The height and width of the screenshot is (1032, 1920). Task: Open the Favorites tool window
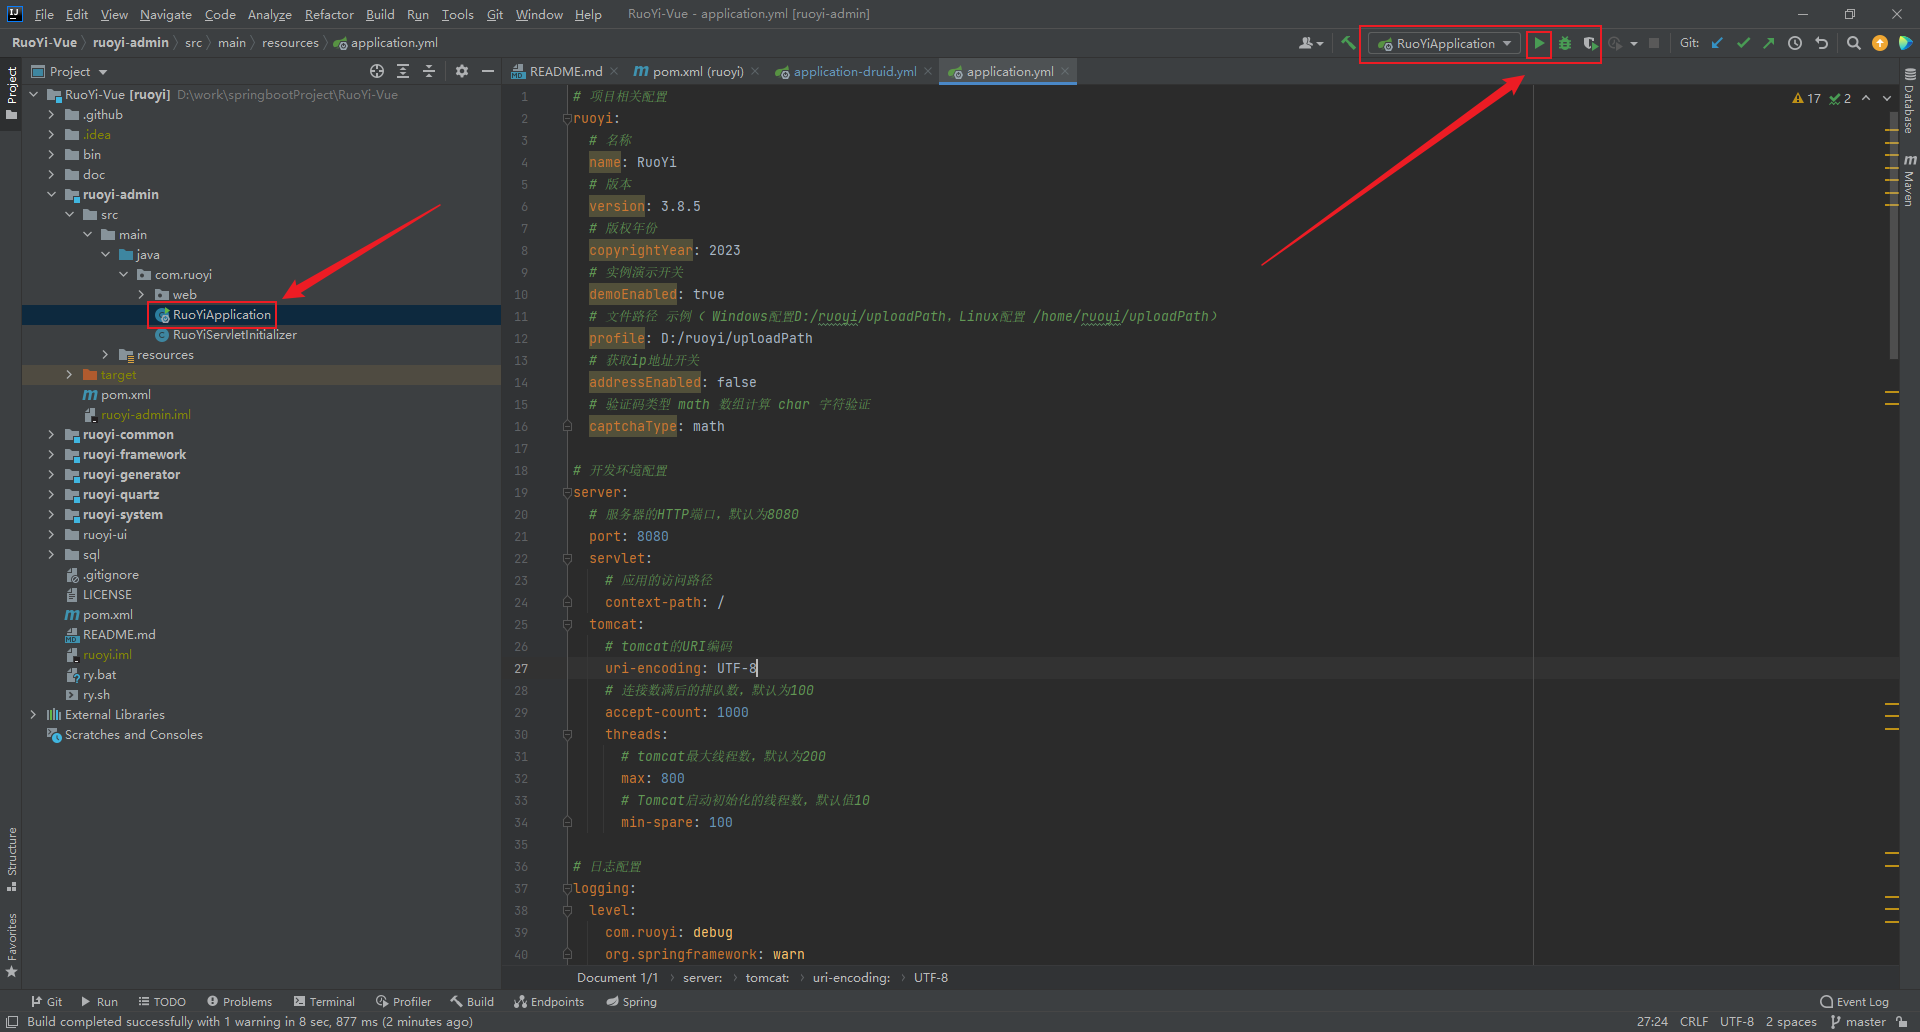pyautogui.click(x=12, y=945)
